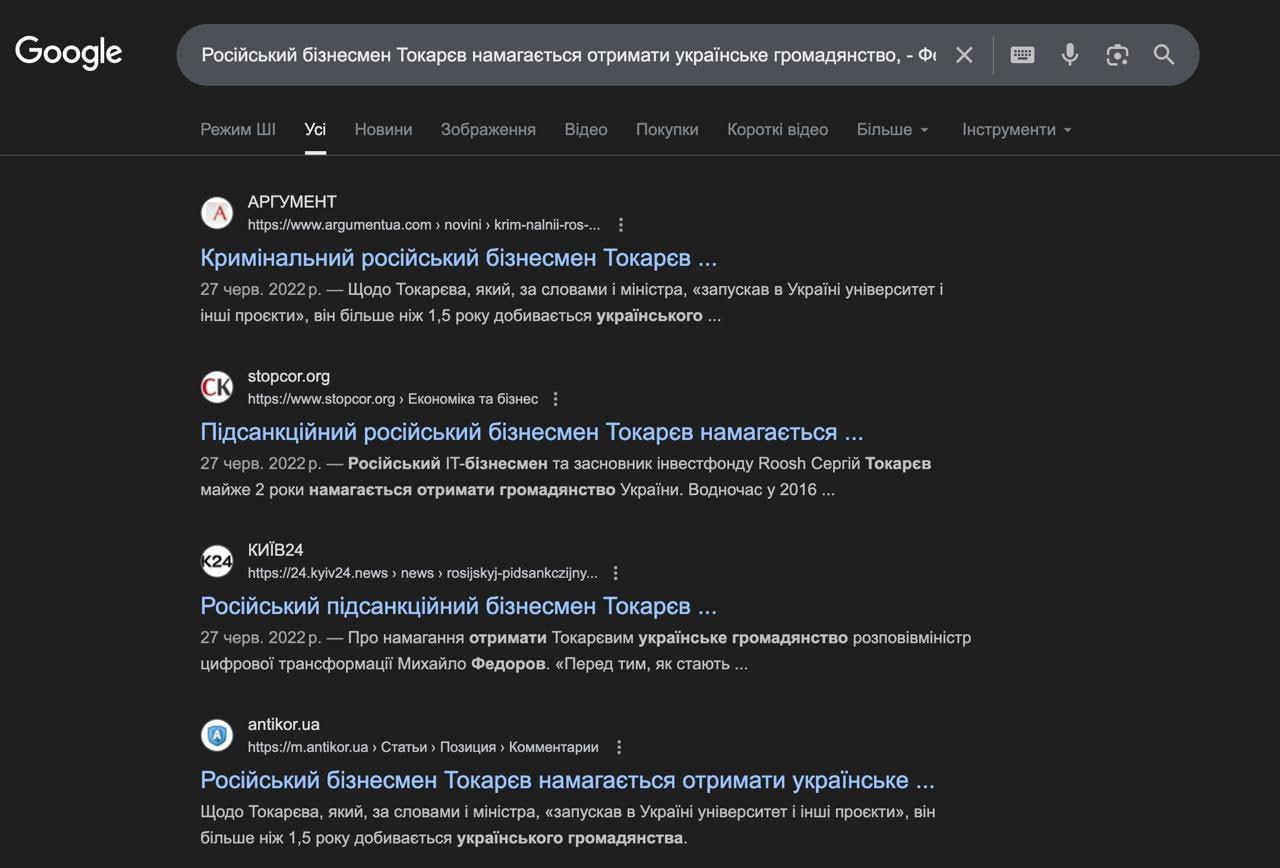Click the antikor.ua source name
The width and height of the screenshot is (1280, 868).
pyautogui.click(x=284, y=724)
